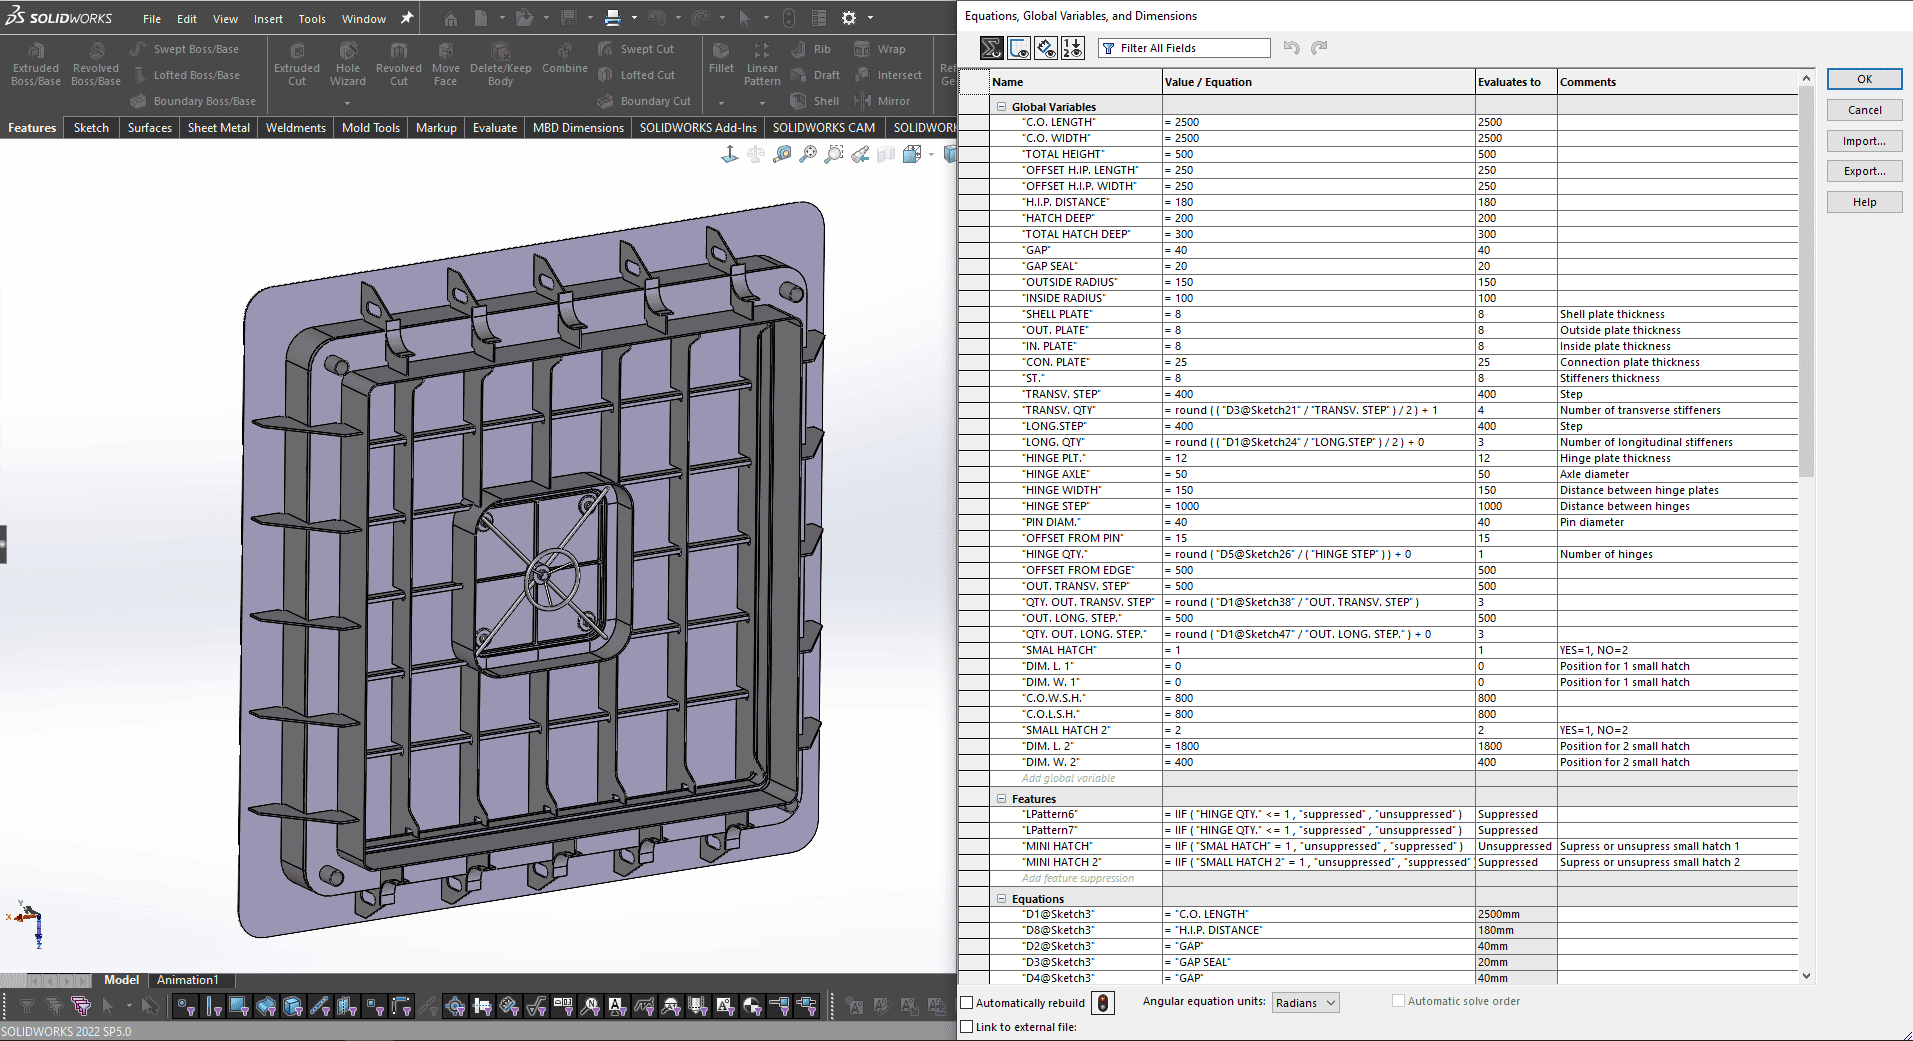Switch to Ordered View icon
This screenshot has width=1913, height=1041.
[x=1073, y=48]
